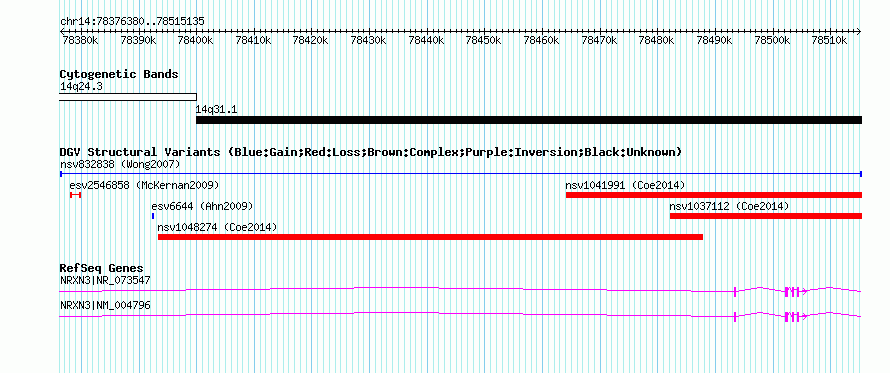Click the chr14:78376380..78515135 coordinate label
The height and width of the screenshot is (373, 890).
[132, 22]
